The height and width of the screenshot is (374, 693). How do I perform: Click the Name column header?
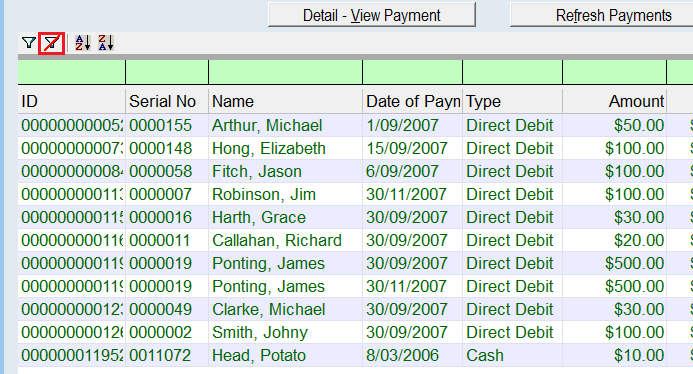pyautogui.click(x=286, y=101)
